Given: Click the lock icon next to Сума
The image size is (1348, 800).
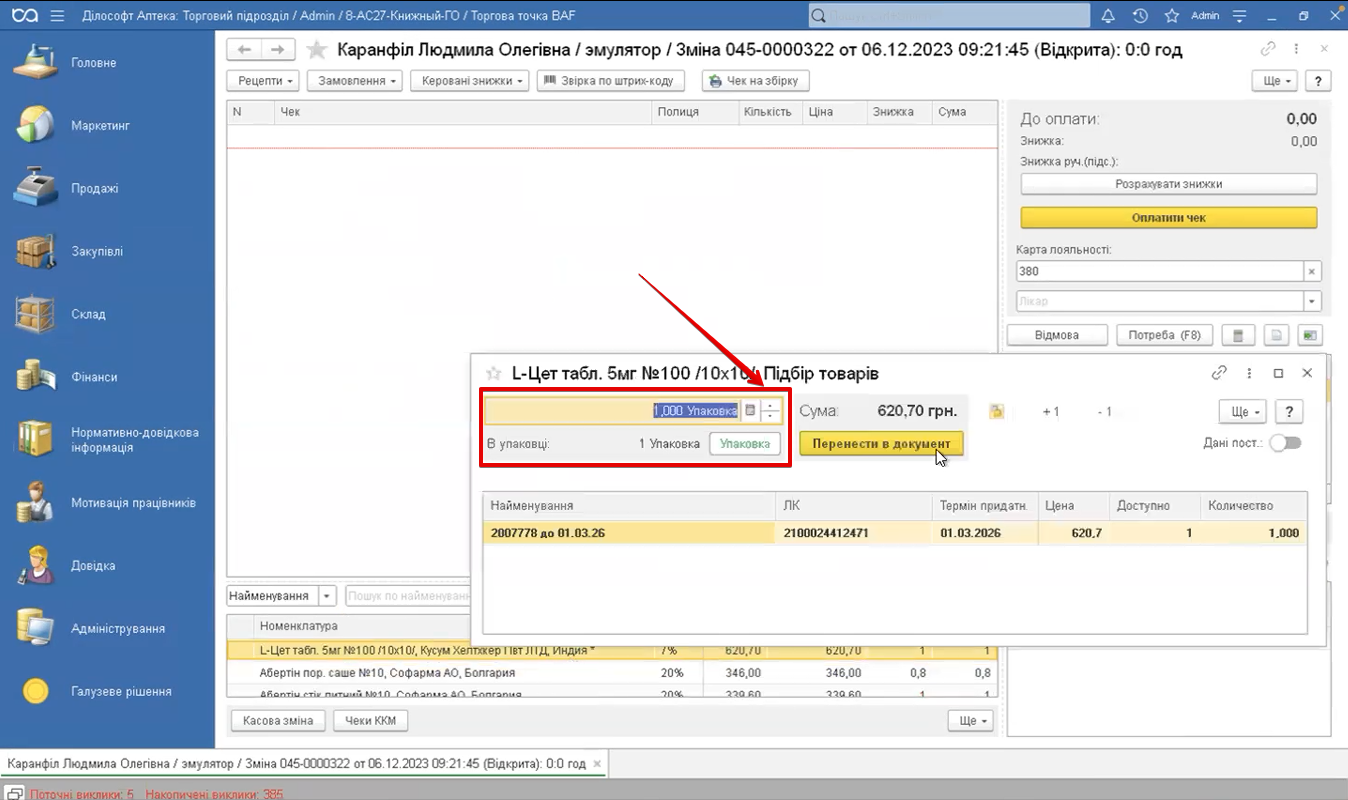Looking at the screenshot, I should [x=996, y=411].
